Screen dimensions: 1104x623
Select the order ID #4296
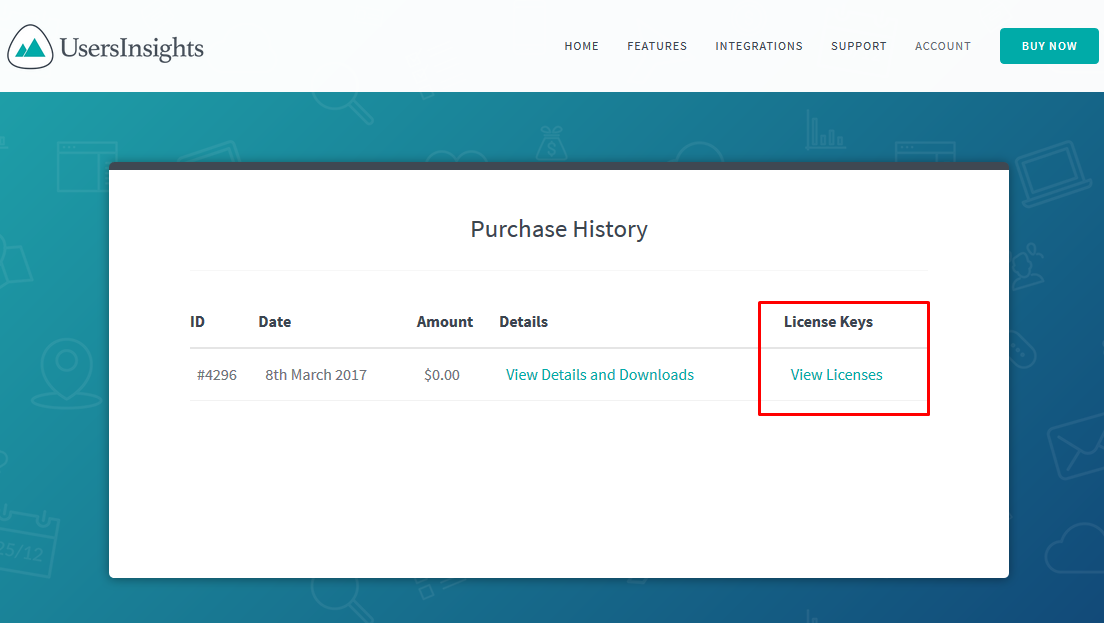tap(217, 375)
